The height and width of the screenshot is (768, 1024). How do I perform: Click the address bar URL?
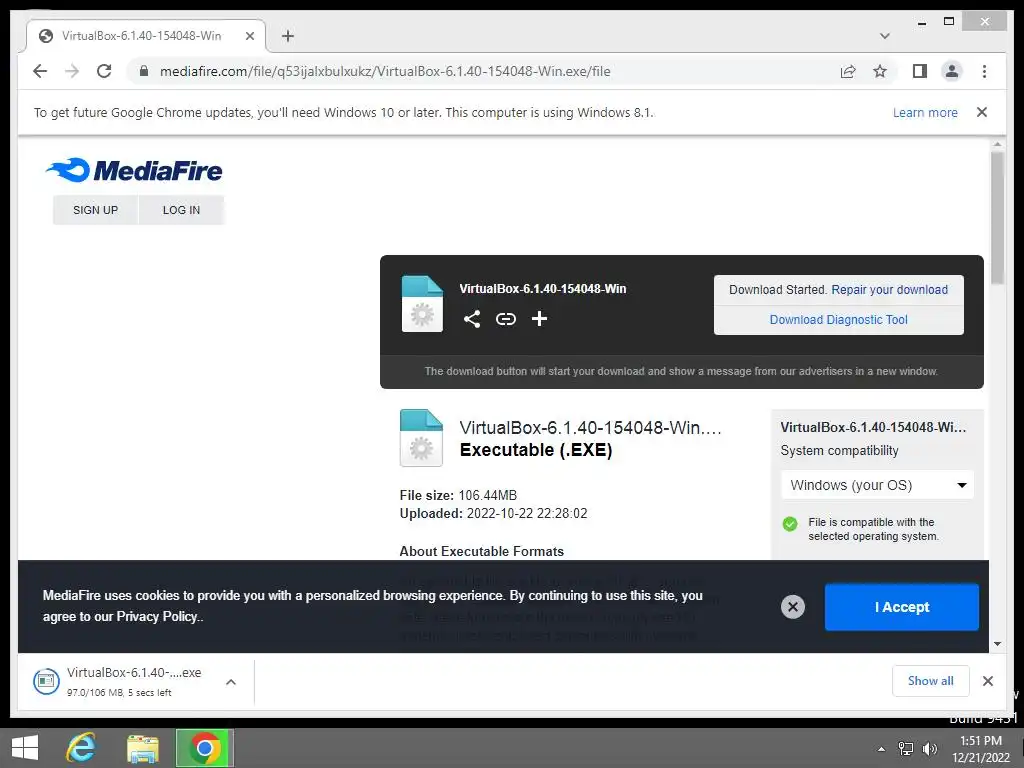click(x=385, y=71)
